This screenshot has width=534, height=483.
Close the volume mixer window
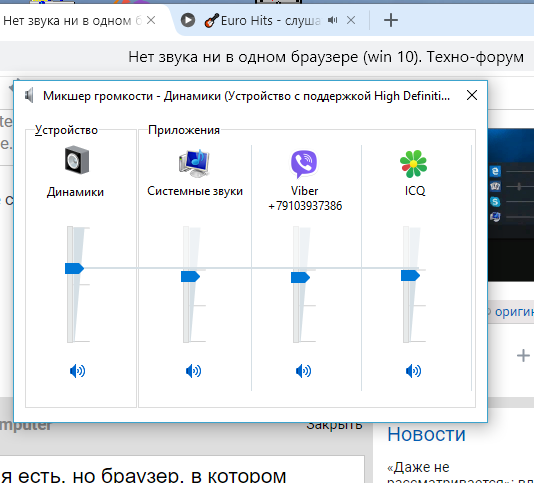pos(472,95)
